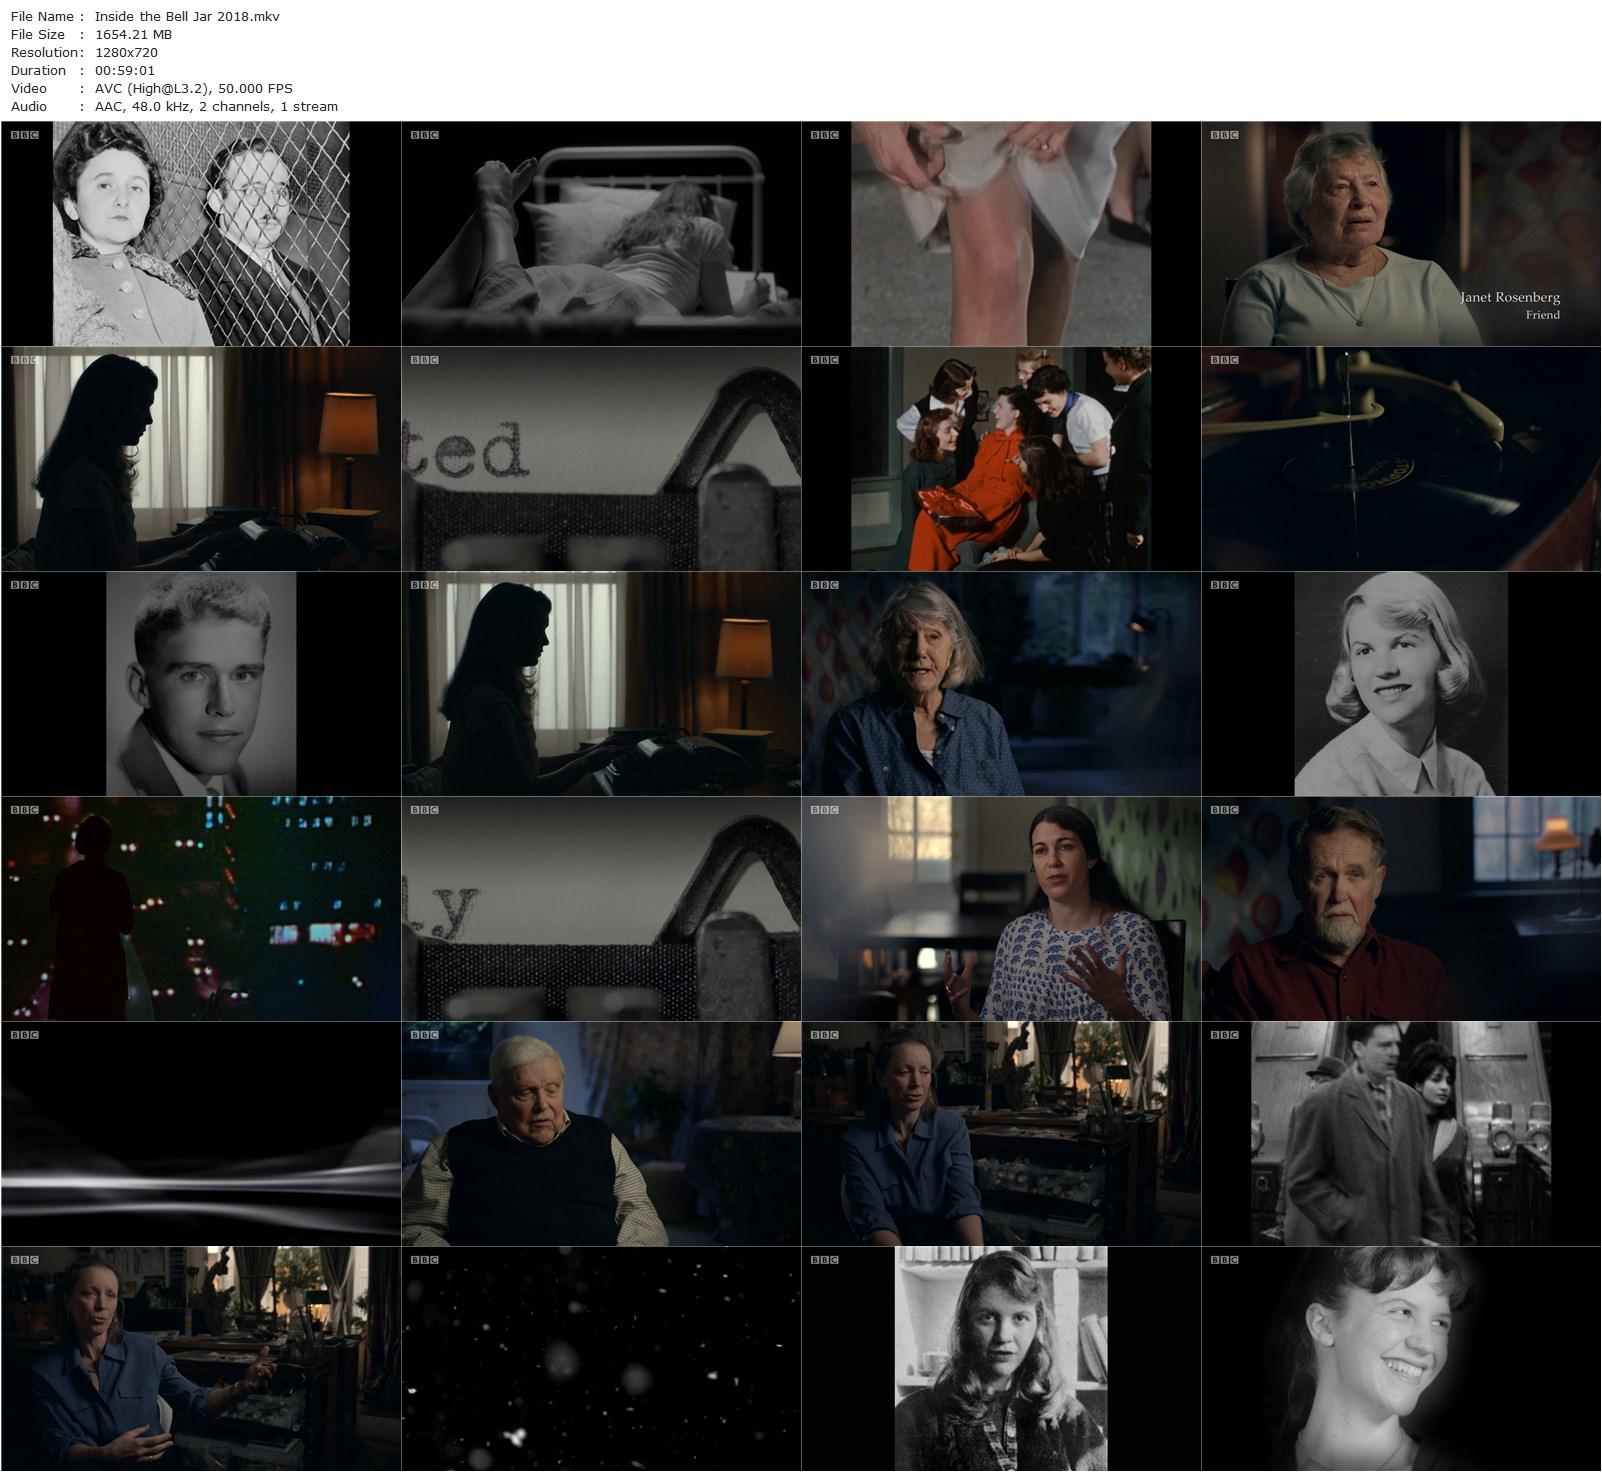Click BBC logo on the falling snow frame
1602x1472 pixels.
tap(424, 1260)
